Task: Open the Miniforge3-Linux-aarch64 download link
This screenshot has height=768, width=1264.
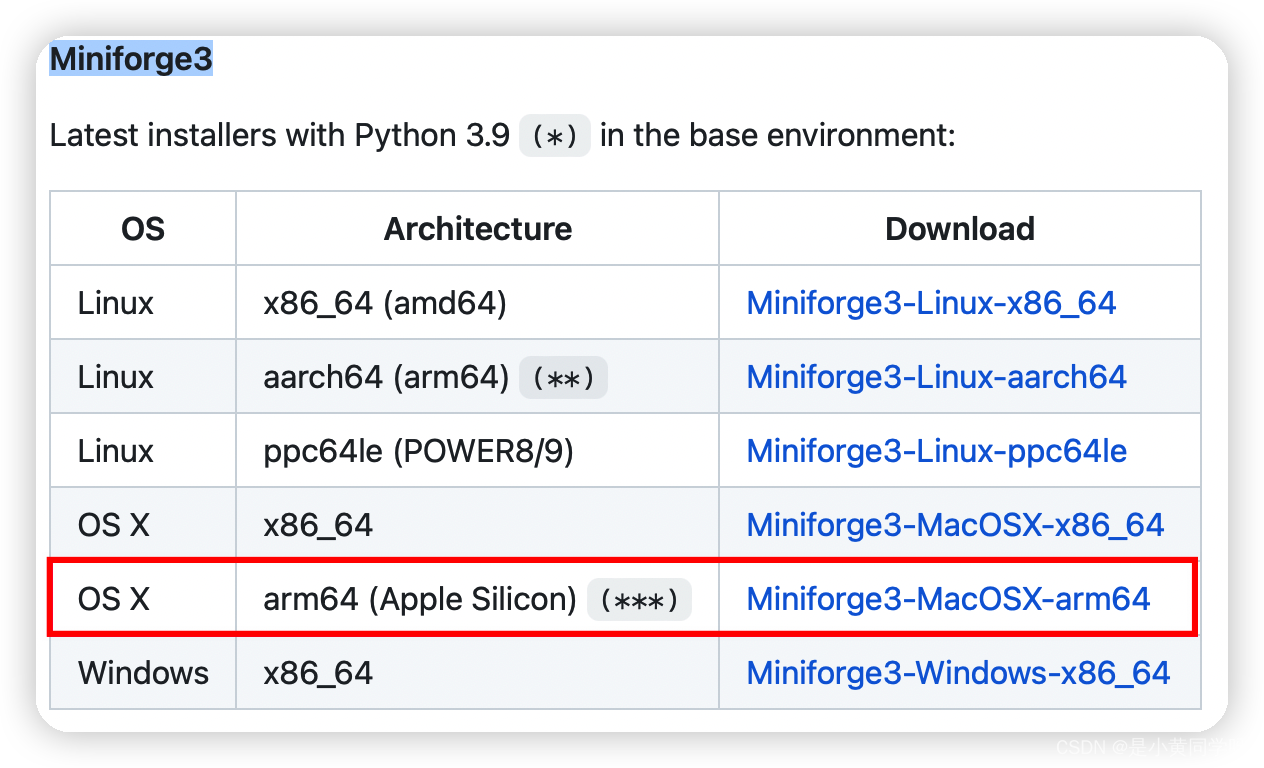Action: pyautogui.click(x=936, y=377)
